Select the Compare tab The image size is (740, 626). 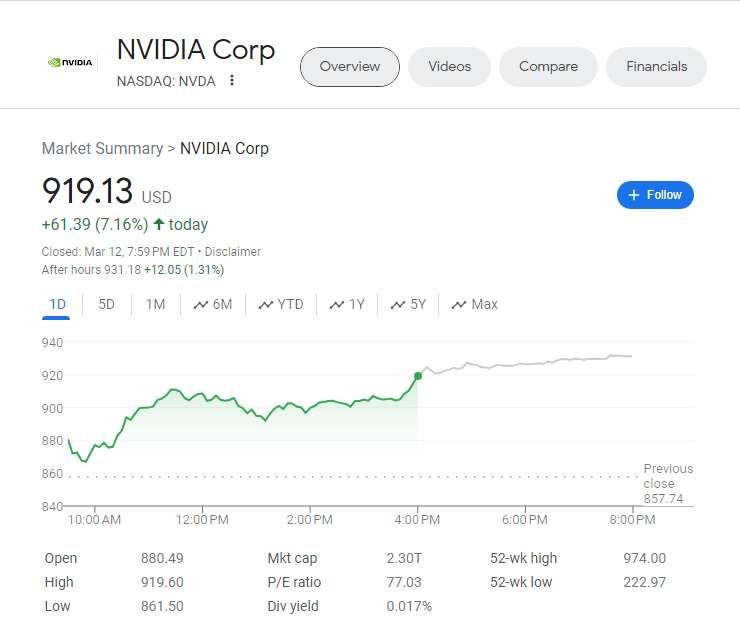[548, 67]
